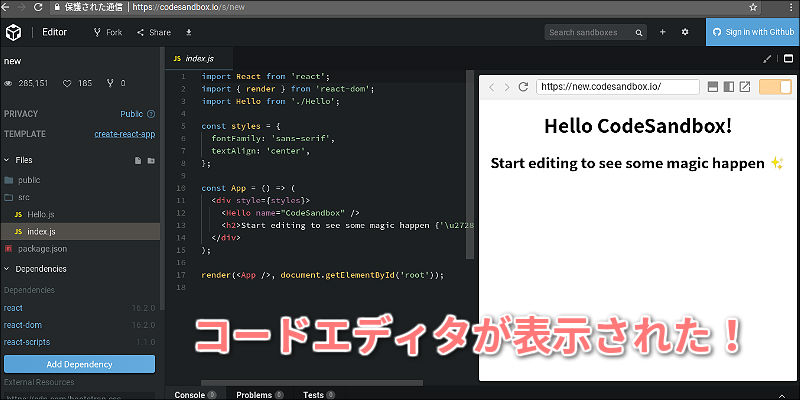The height and width of the screenshot is (400, 800).
Task: Sign in with Github
Action: click(x=753, y=32)
